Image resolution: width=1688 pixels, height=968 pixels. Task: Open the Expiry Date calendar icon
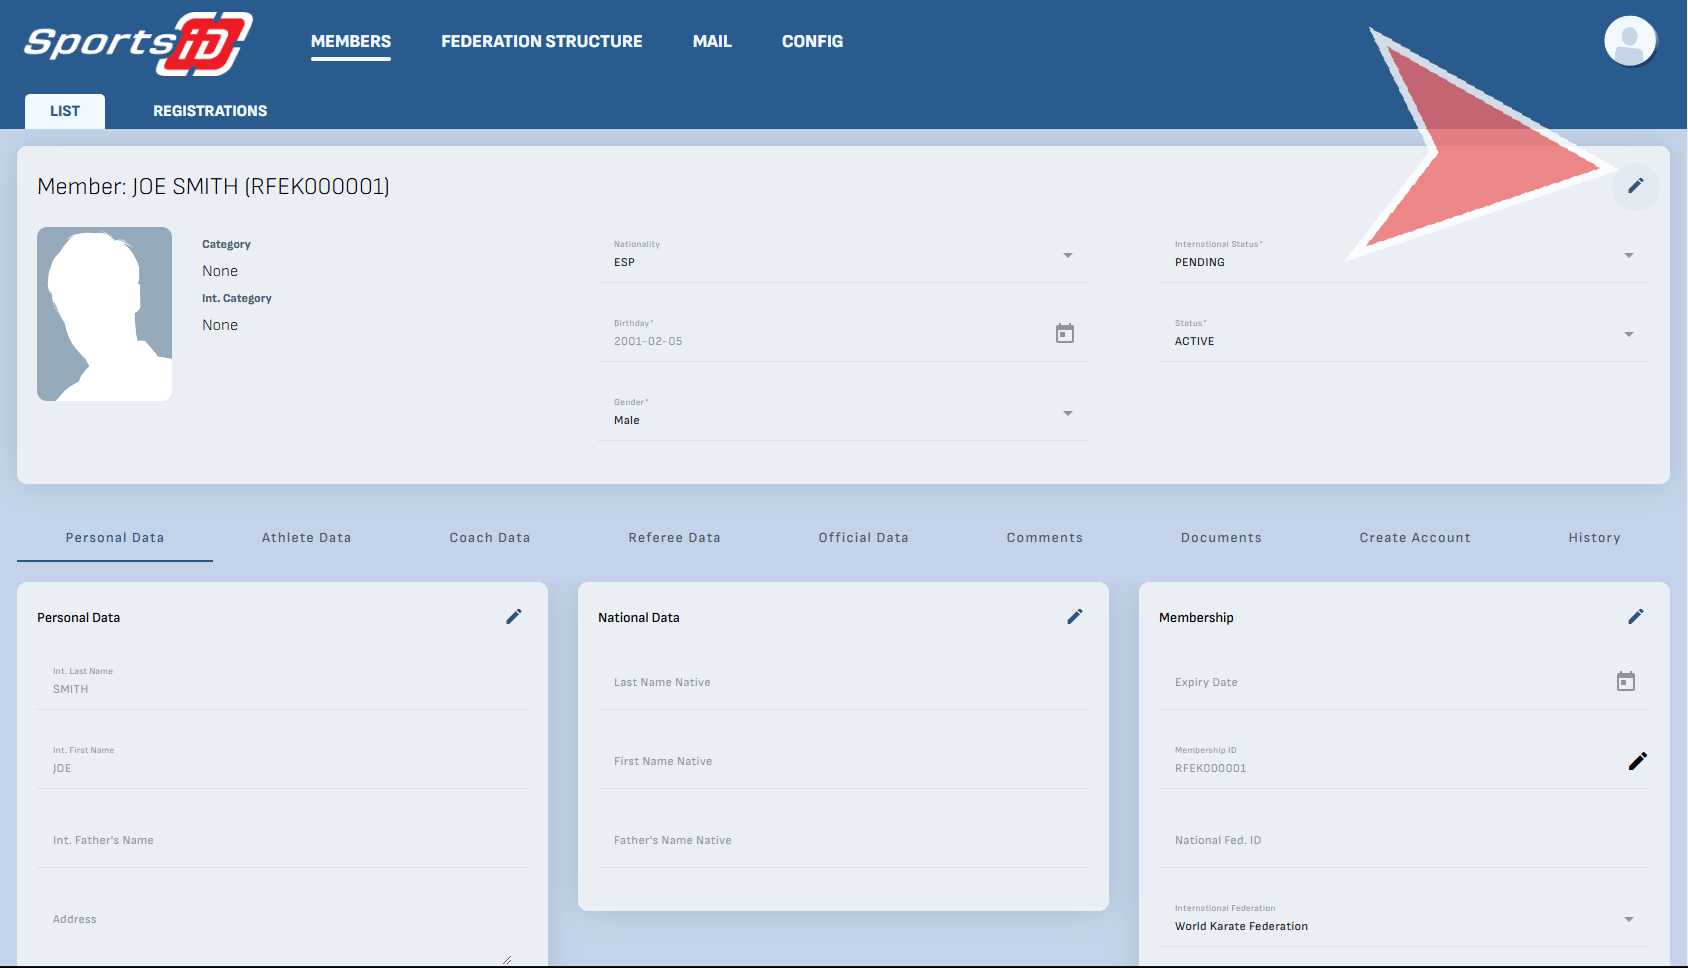tap(1626, 682)
